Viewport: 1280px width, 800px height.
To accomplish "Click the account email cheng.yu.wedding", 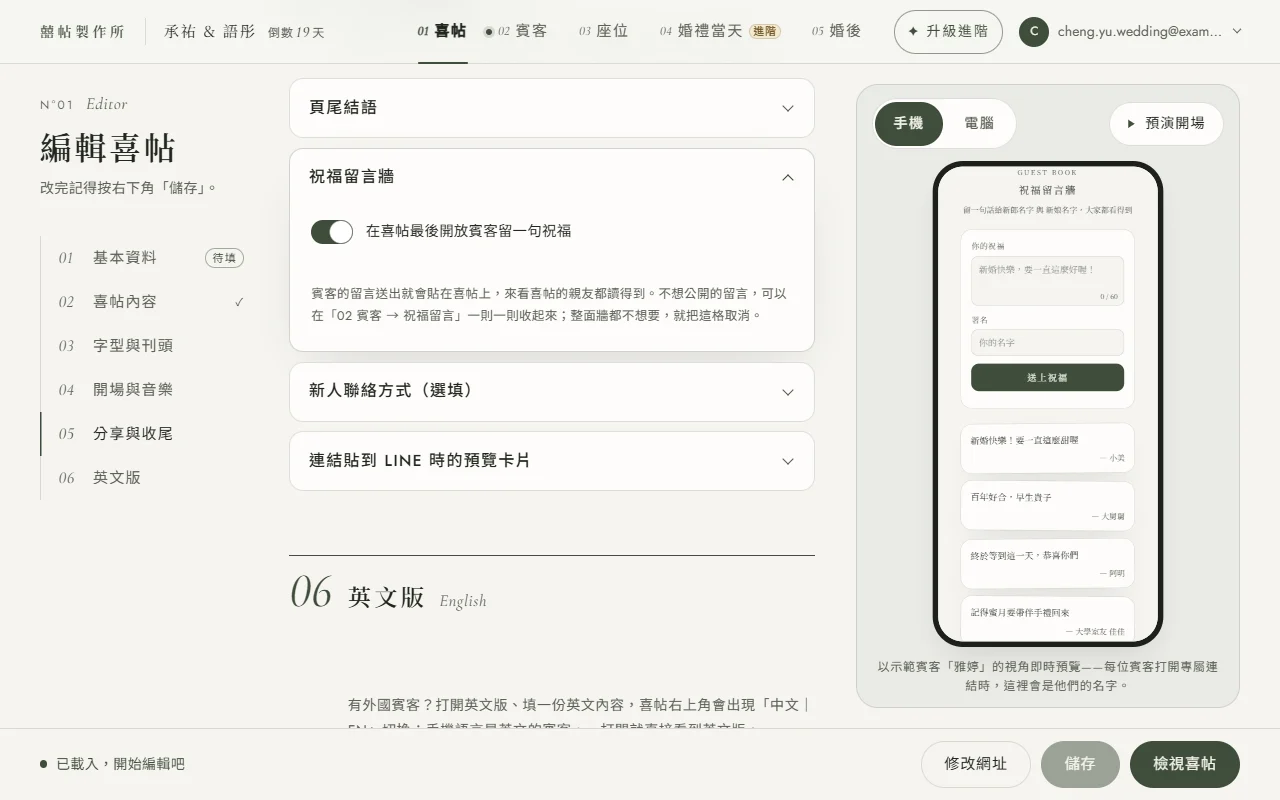I will [x=1139, y=31].
